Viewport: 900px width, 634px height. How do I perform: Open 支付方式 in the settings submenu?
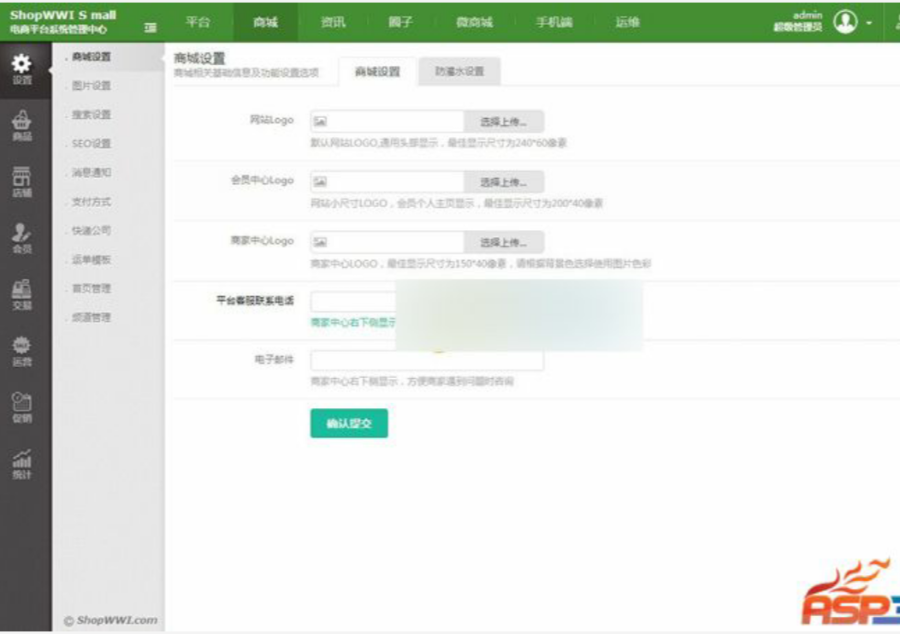(x=91, y=201)
